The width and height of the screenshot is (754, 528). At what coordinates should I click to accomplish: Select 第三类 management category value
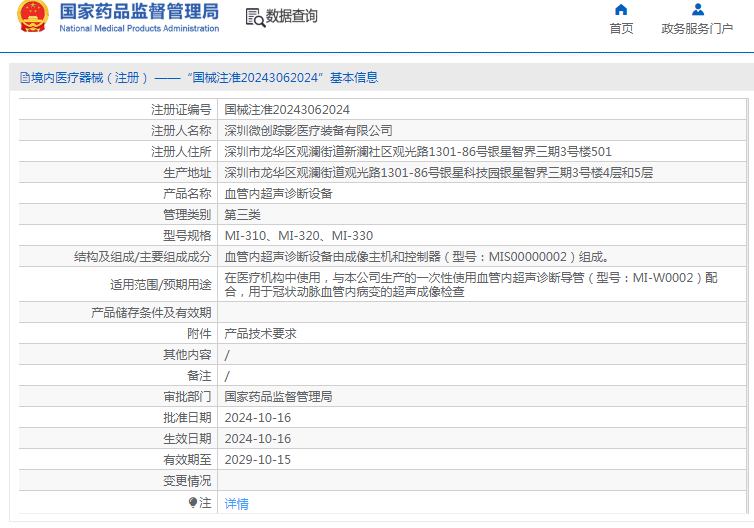[242, 214]
